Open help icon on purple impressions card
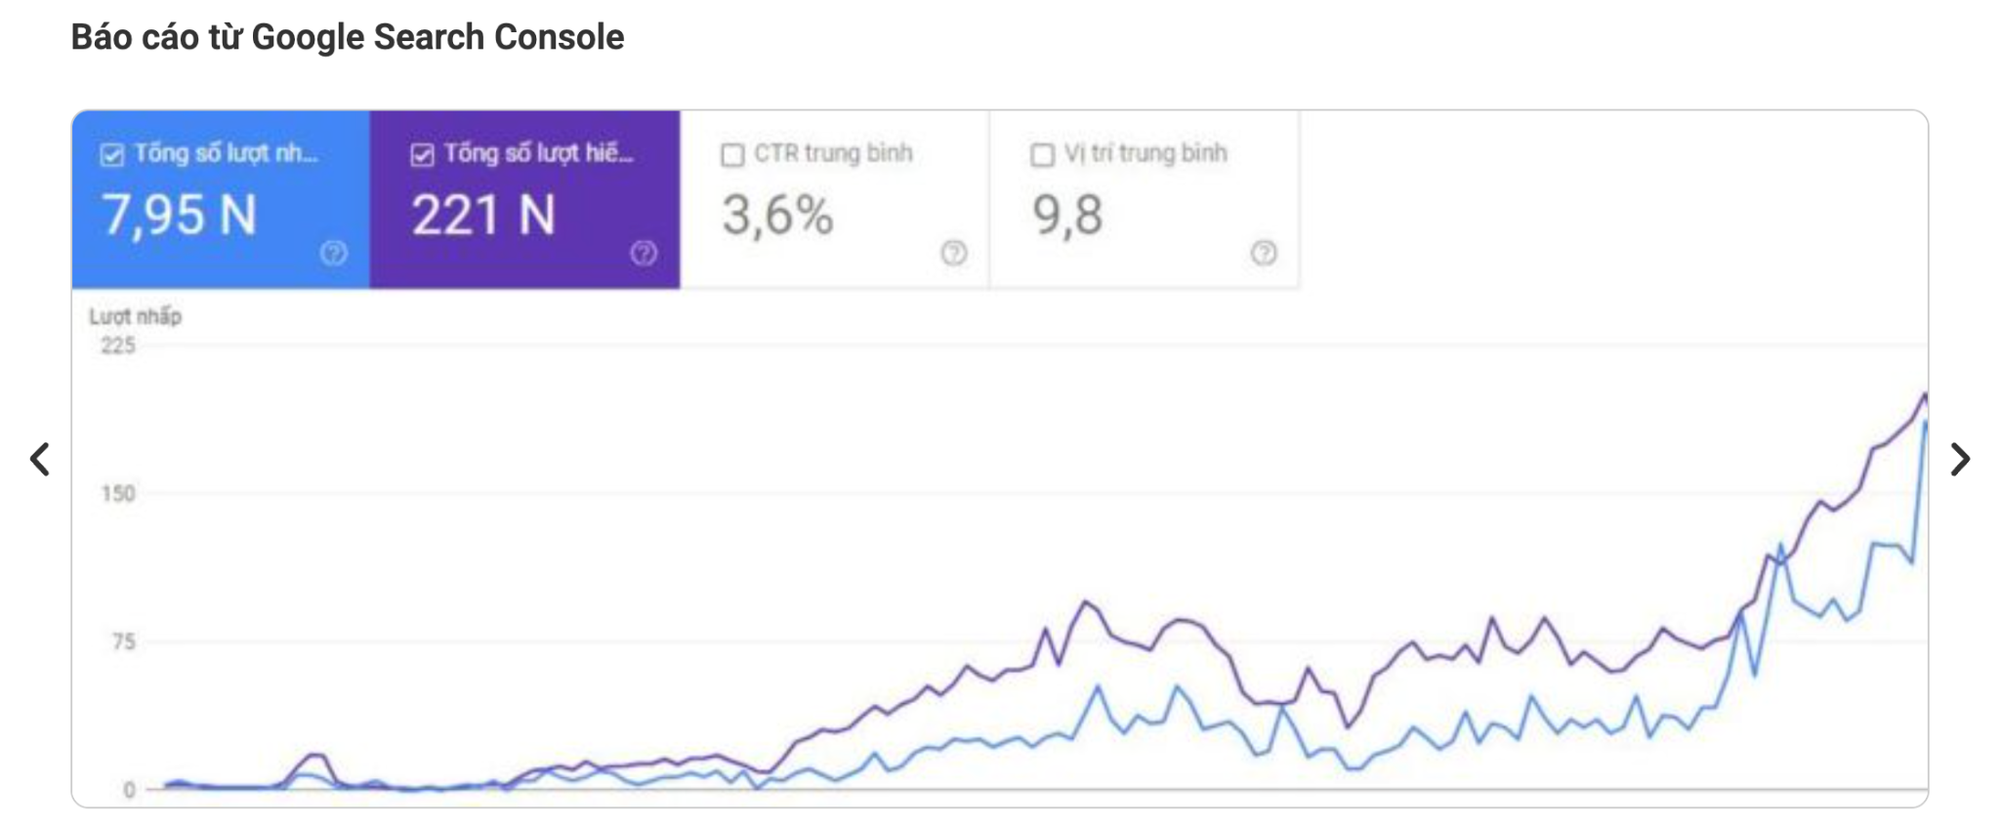Viewport: 2000px width, 827px height. click(644, 253)
